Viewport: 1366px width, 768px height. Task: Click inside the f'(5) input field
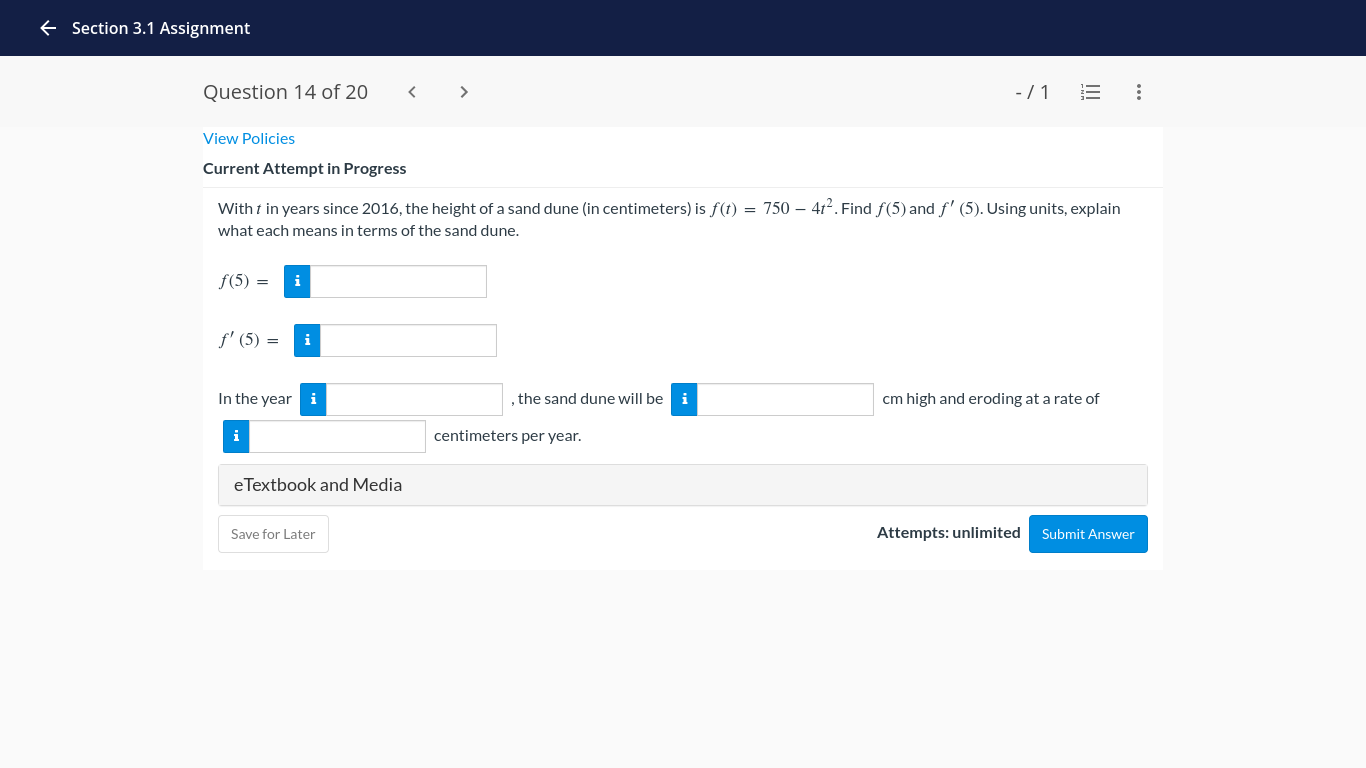(408, 340)
